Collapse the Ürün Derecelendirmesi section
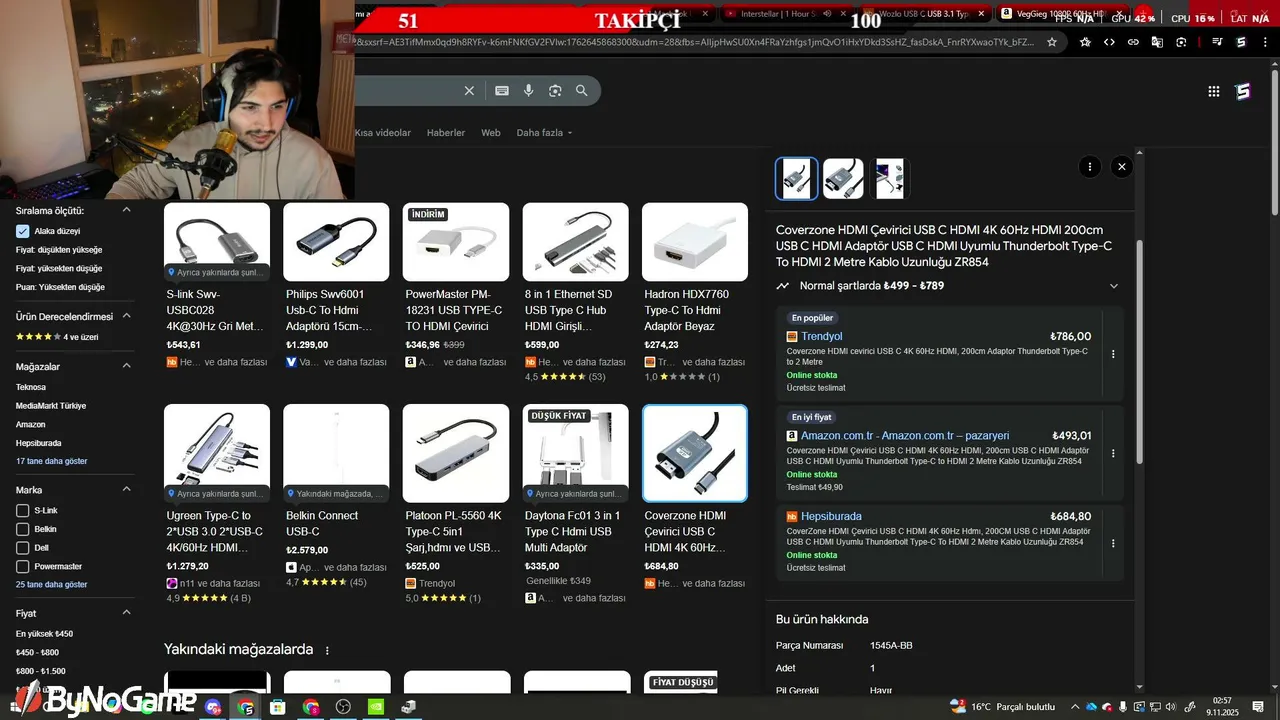Screen dimensions: 1280x720 [126, 316]
